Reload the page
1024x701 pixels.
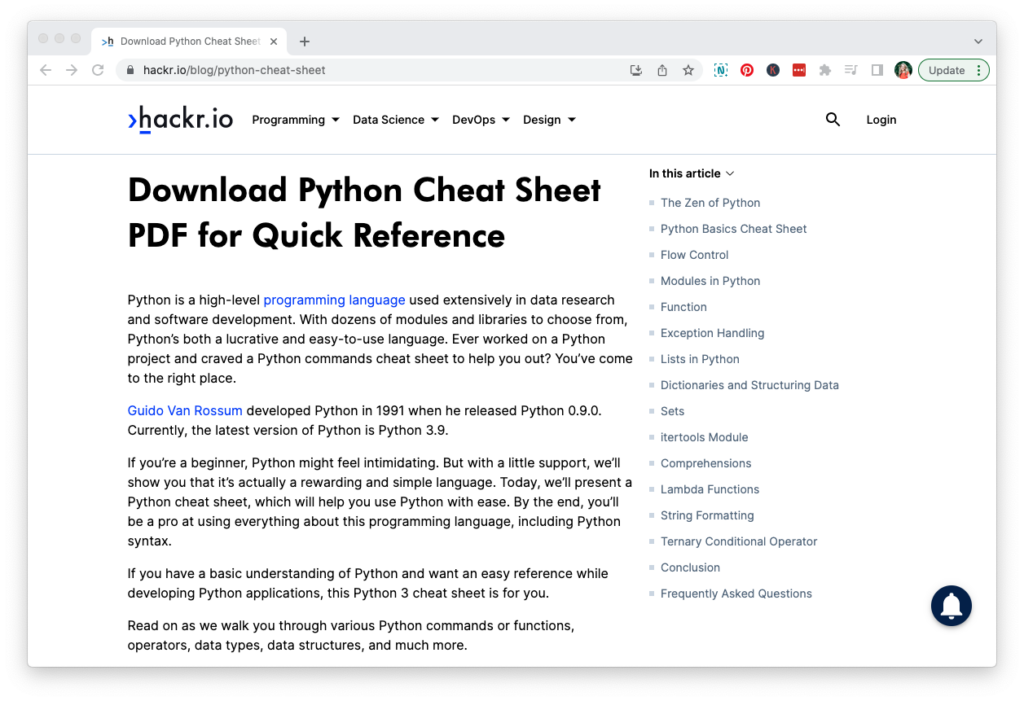pyautogui.click(x=98, y=70)
